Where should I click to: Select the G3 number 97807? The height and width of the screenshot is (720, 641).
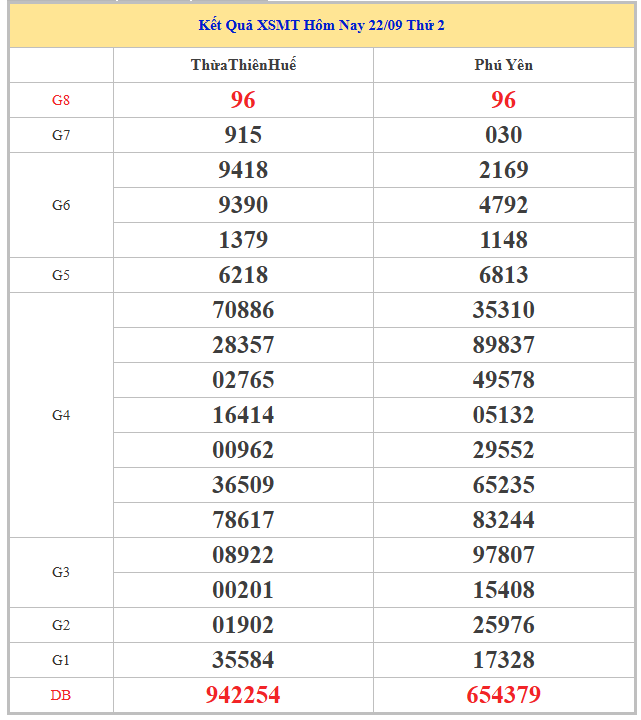pyautogui.click(x=503, y=555)
